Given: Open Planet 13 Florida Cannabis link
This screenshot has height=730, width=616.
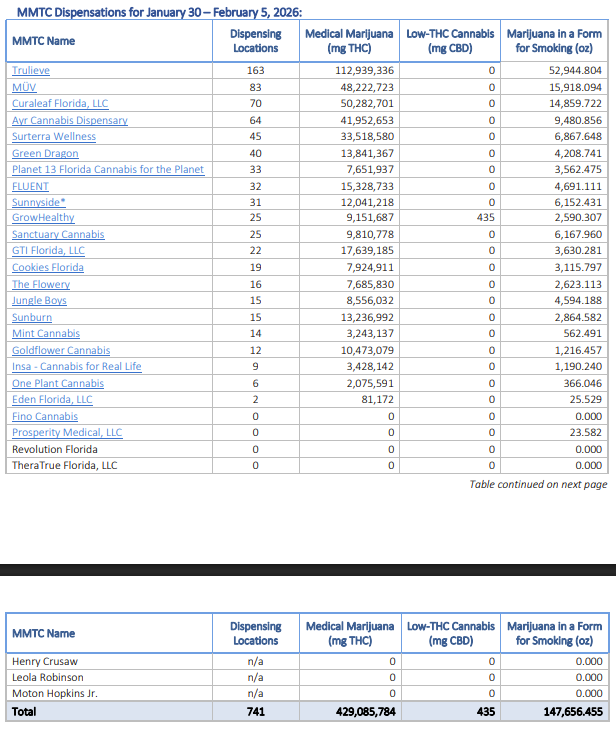Looking at the screenshot, I should click(108, 169).
